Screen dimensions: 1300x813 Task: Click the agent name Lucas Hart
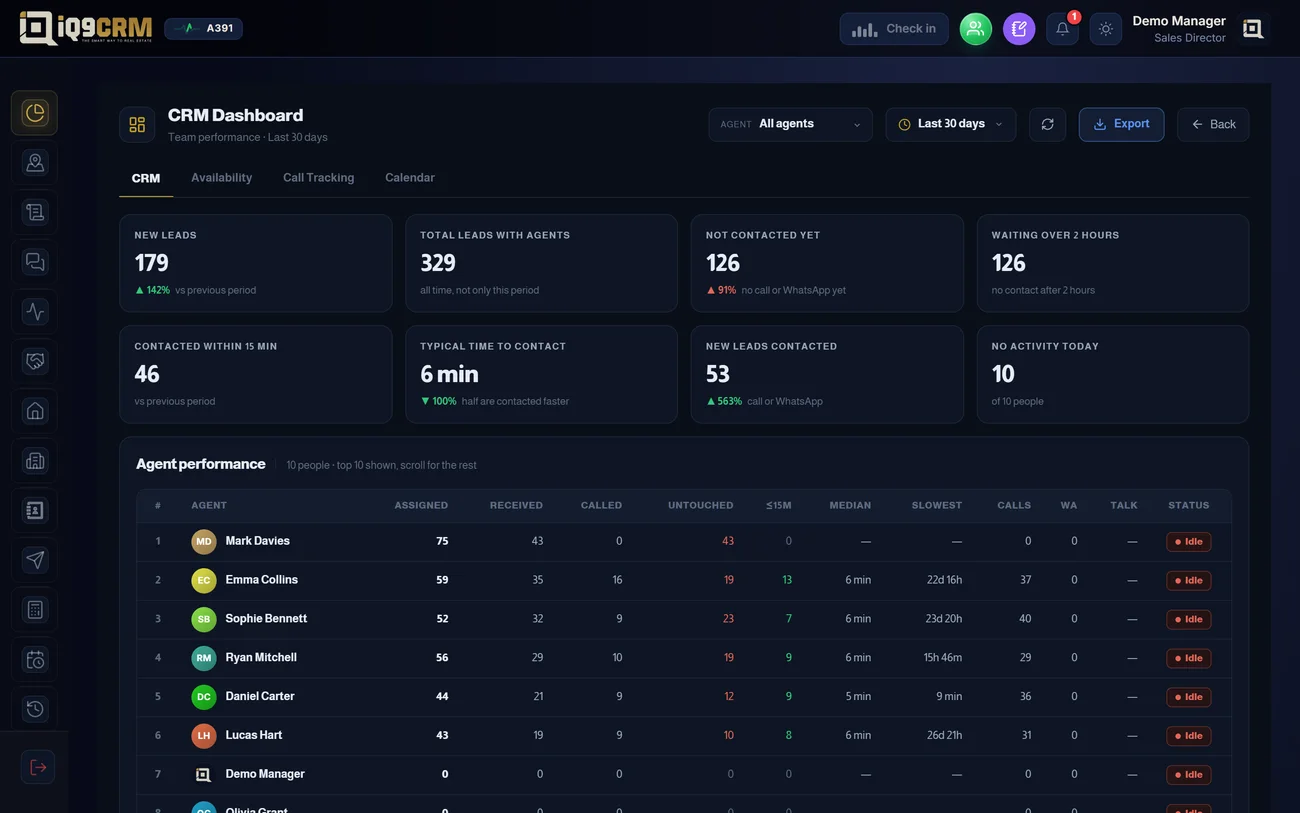[x=254, y=736]
